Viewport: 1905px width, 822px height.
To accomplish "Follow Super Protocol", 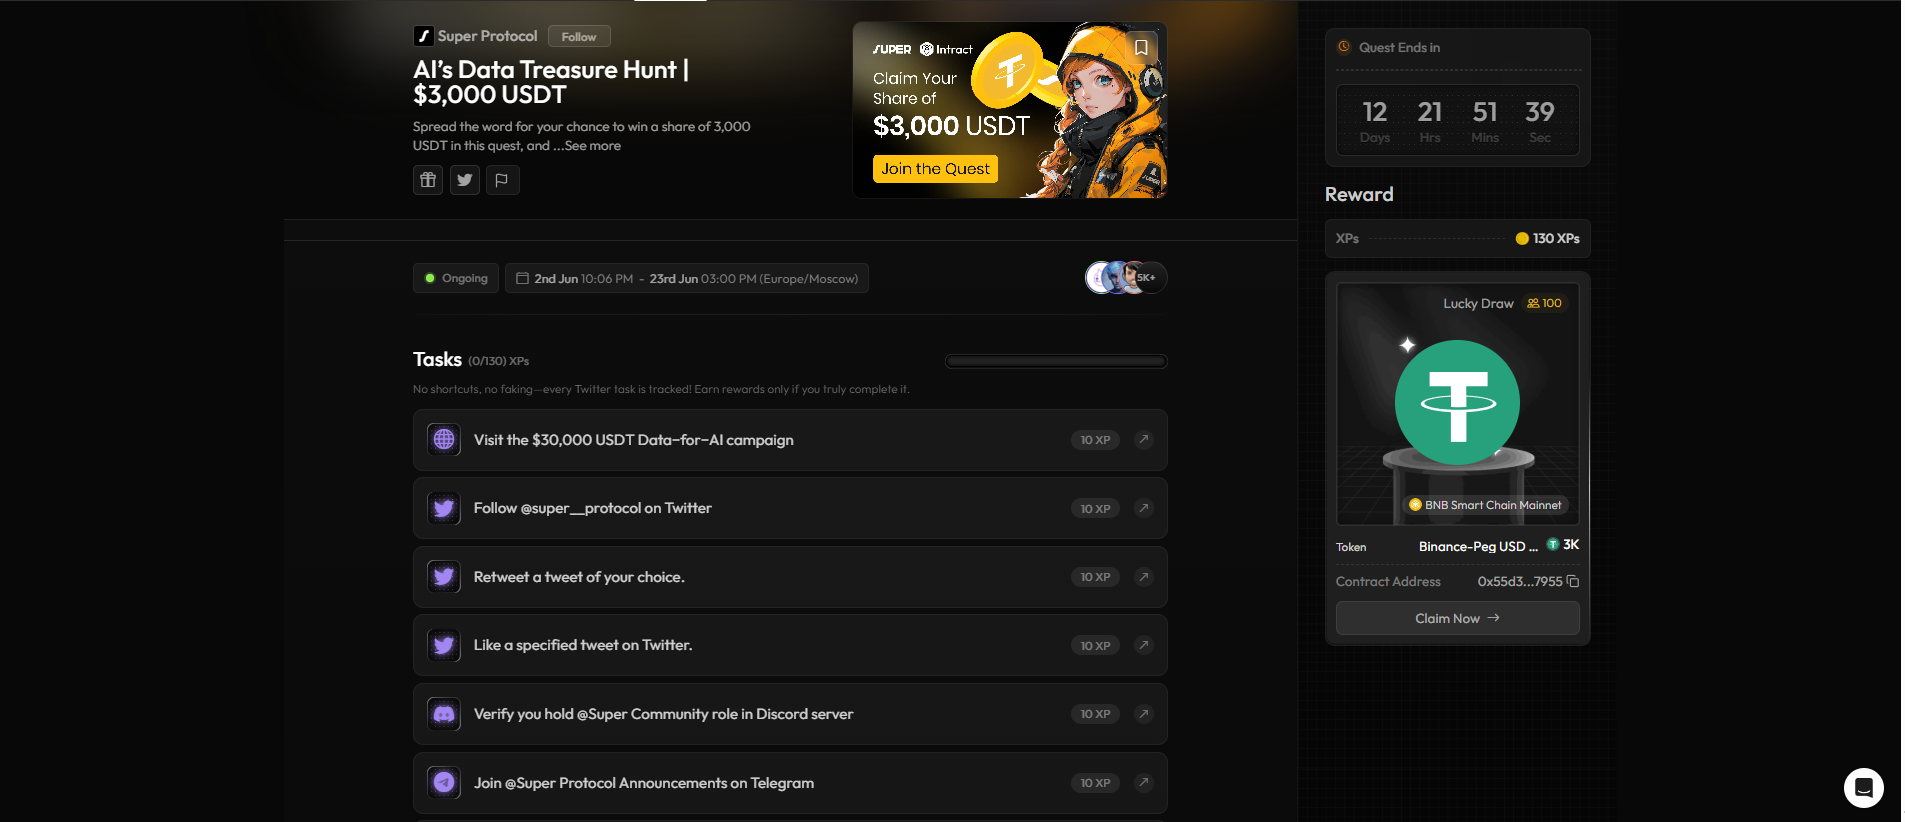I will pos(579,37).
